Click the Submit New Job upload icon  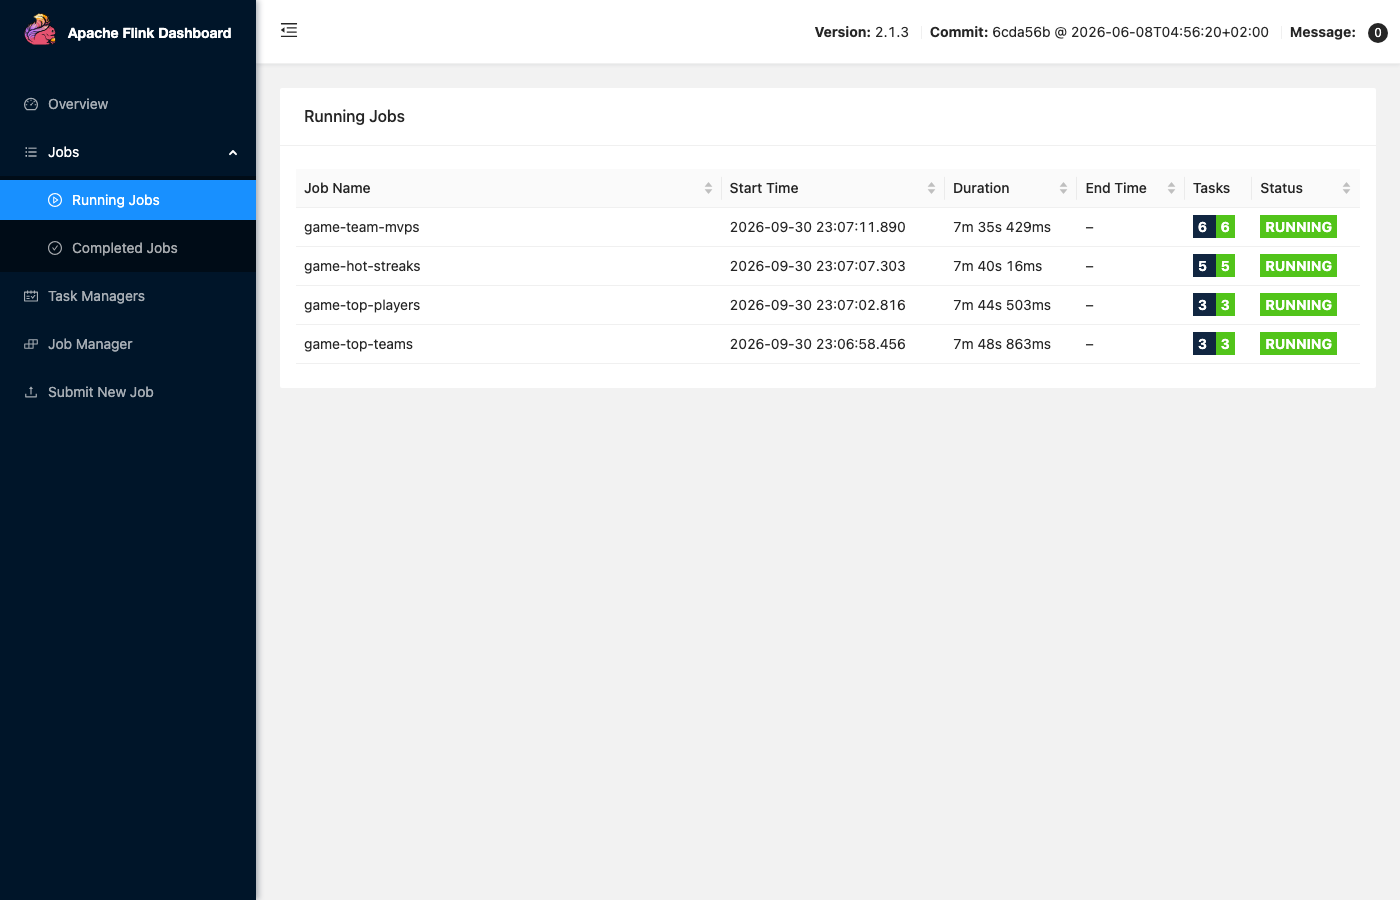(31, 392)
